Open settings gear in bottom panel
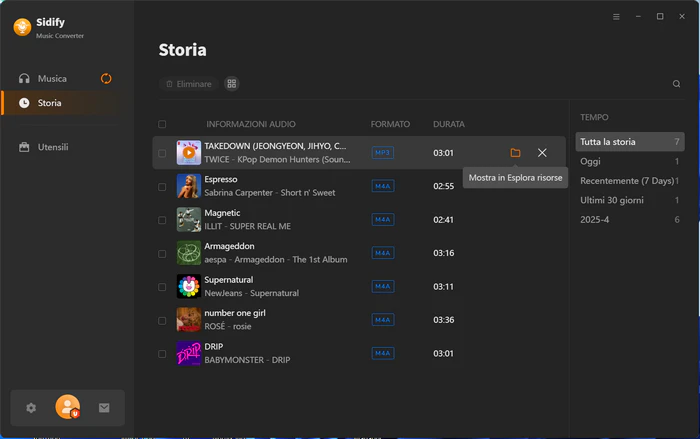This screenshot has width=700, height=439. [x=31, y=408]
